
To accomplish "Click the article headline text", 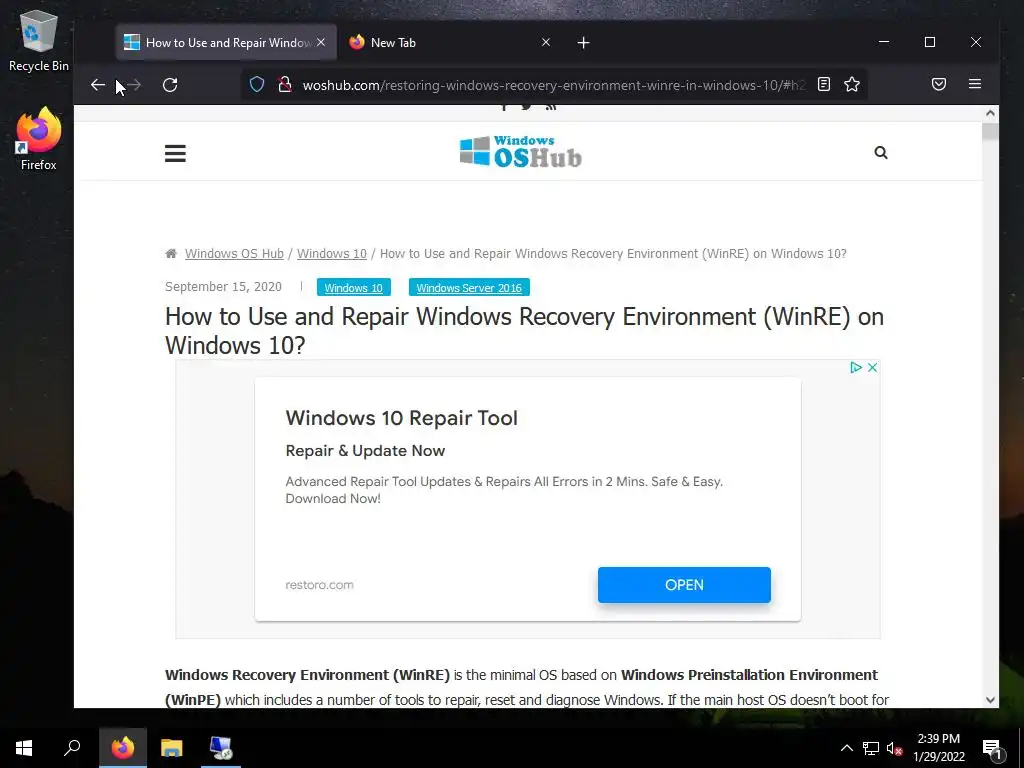I will click(x=524, y=330).
